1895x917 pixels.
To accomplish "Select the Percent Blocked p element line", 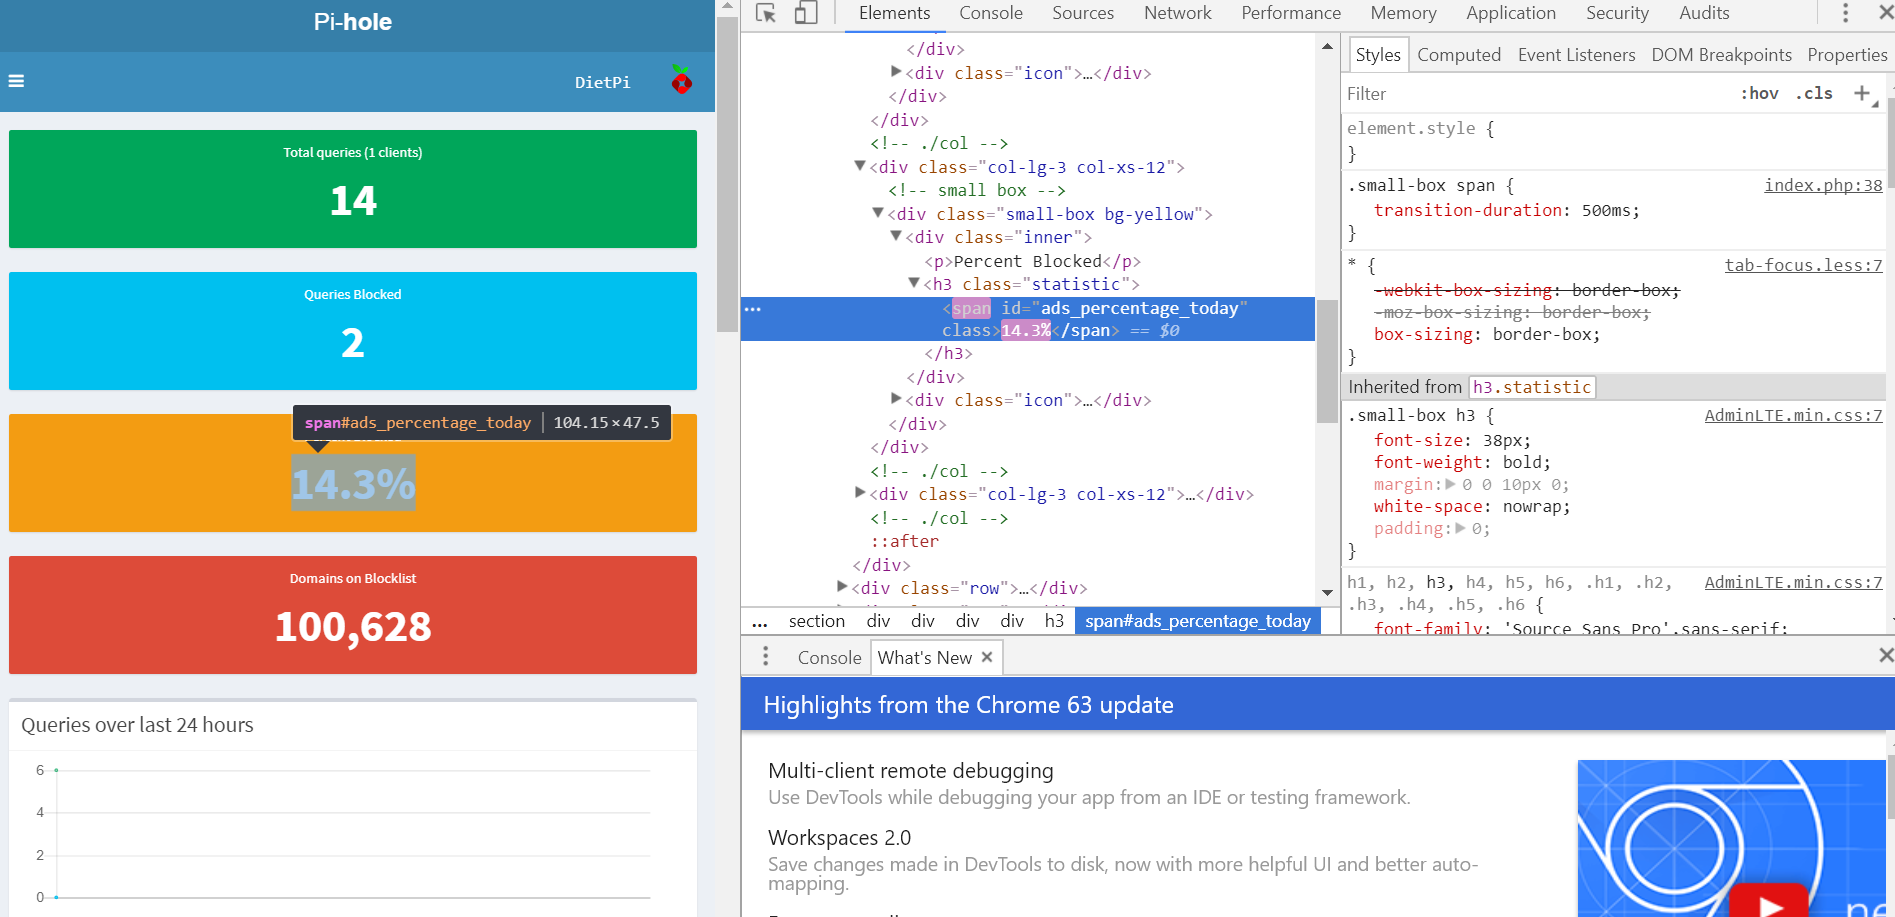I will click(x=1032, y=261).
